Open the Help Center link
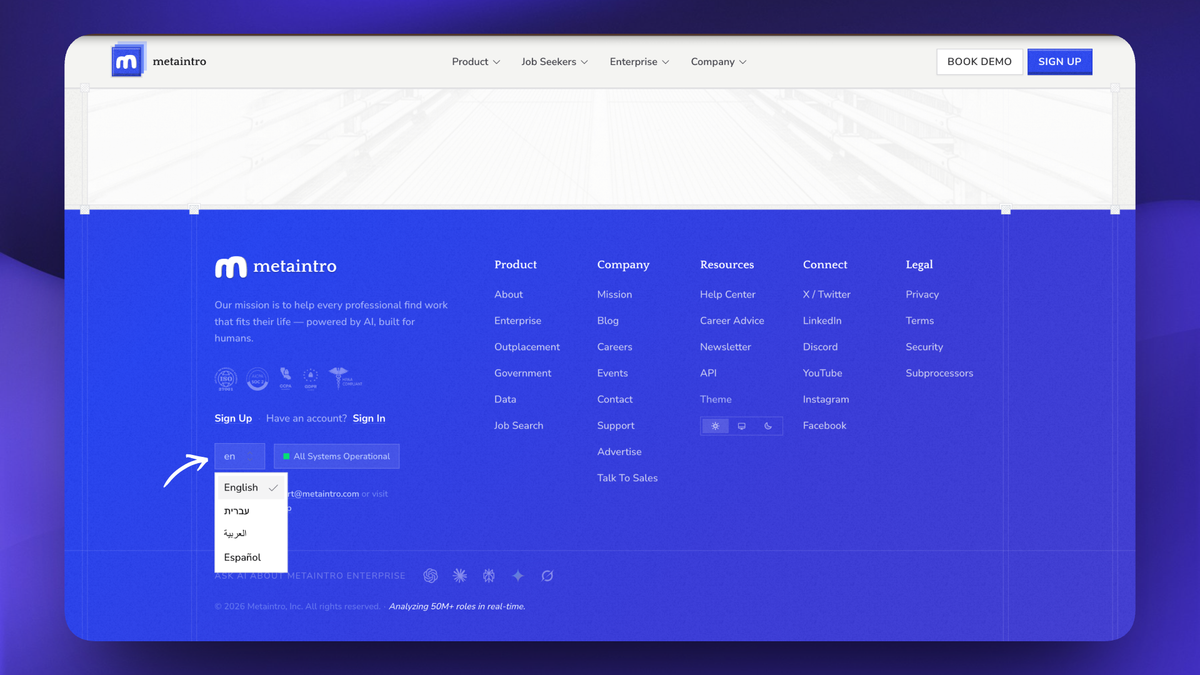The image size is (1200, 675). pos(728,295)
